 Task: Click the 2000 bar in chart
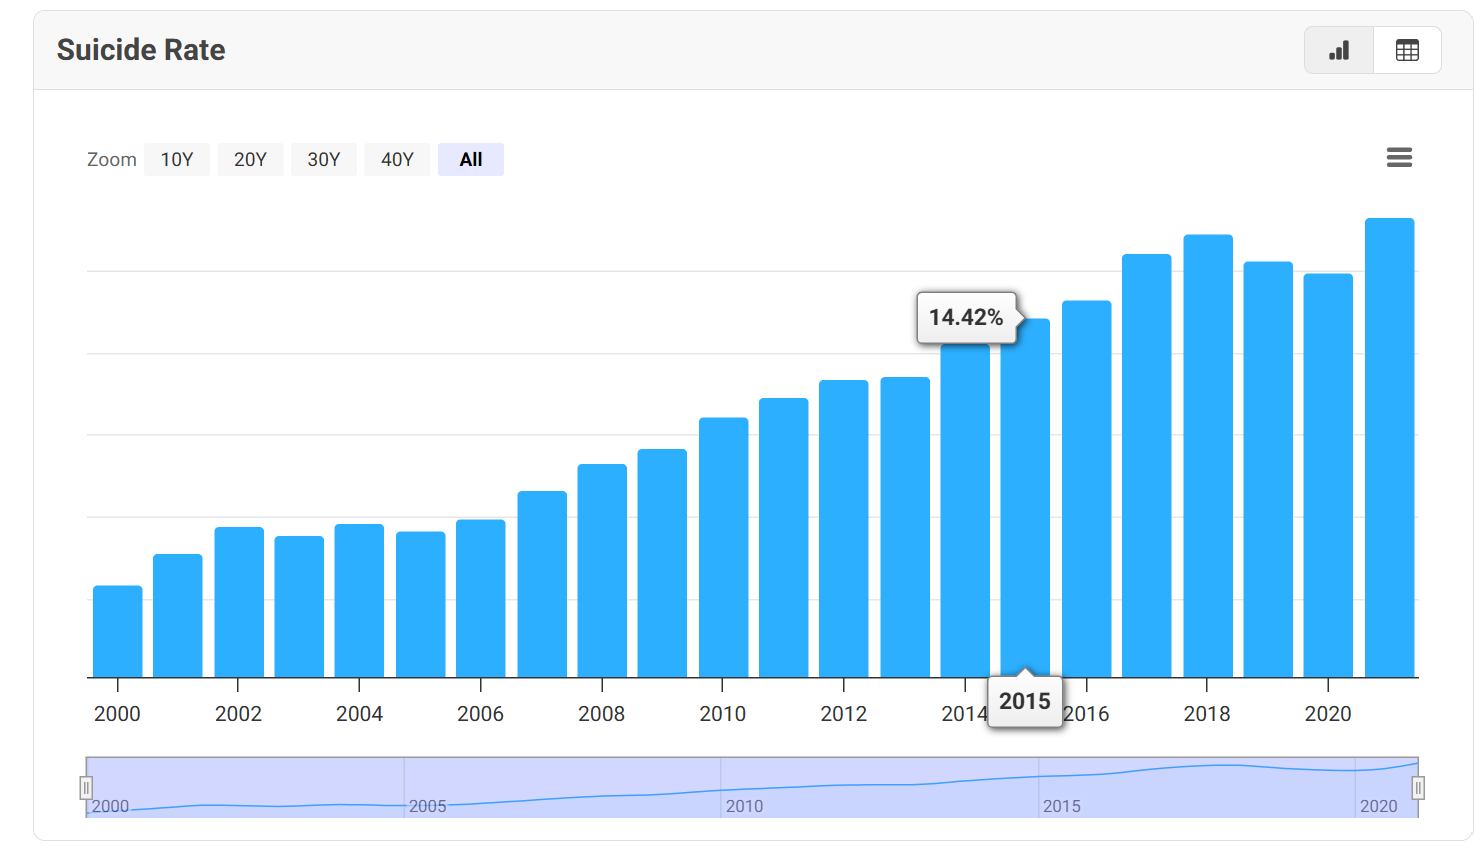pyautogui.click(x=118, y=632)
